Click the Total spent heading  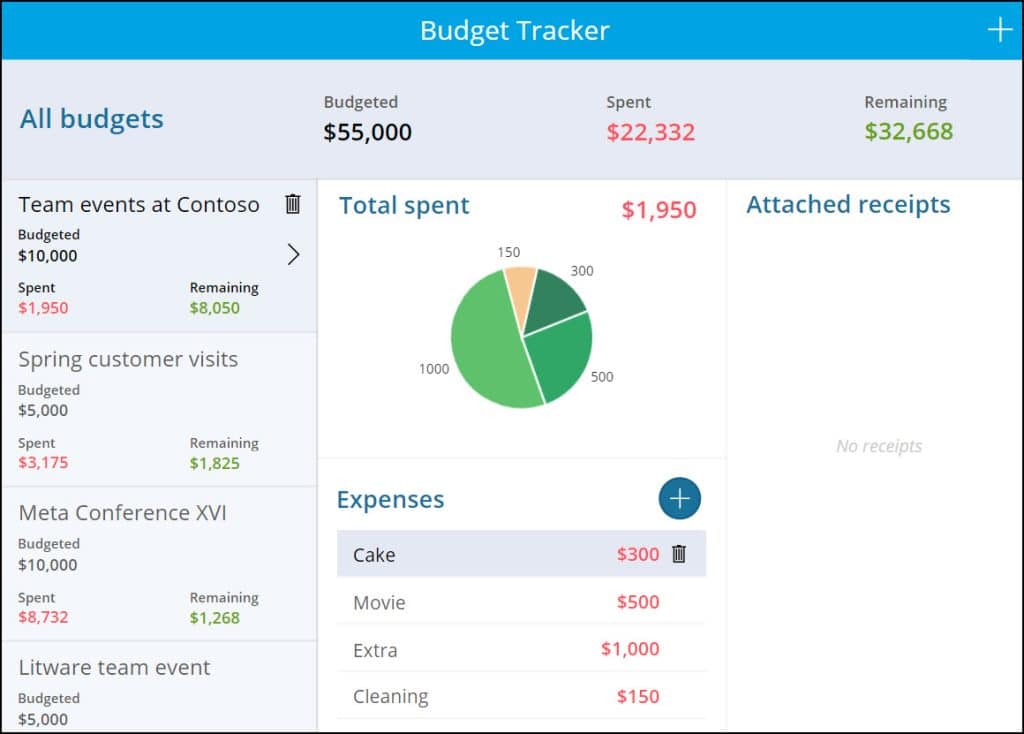pyautogui.click(x=404, y=206)
